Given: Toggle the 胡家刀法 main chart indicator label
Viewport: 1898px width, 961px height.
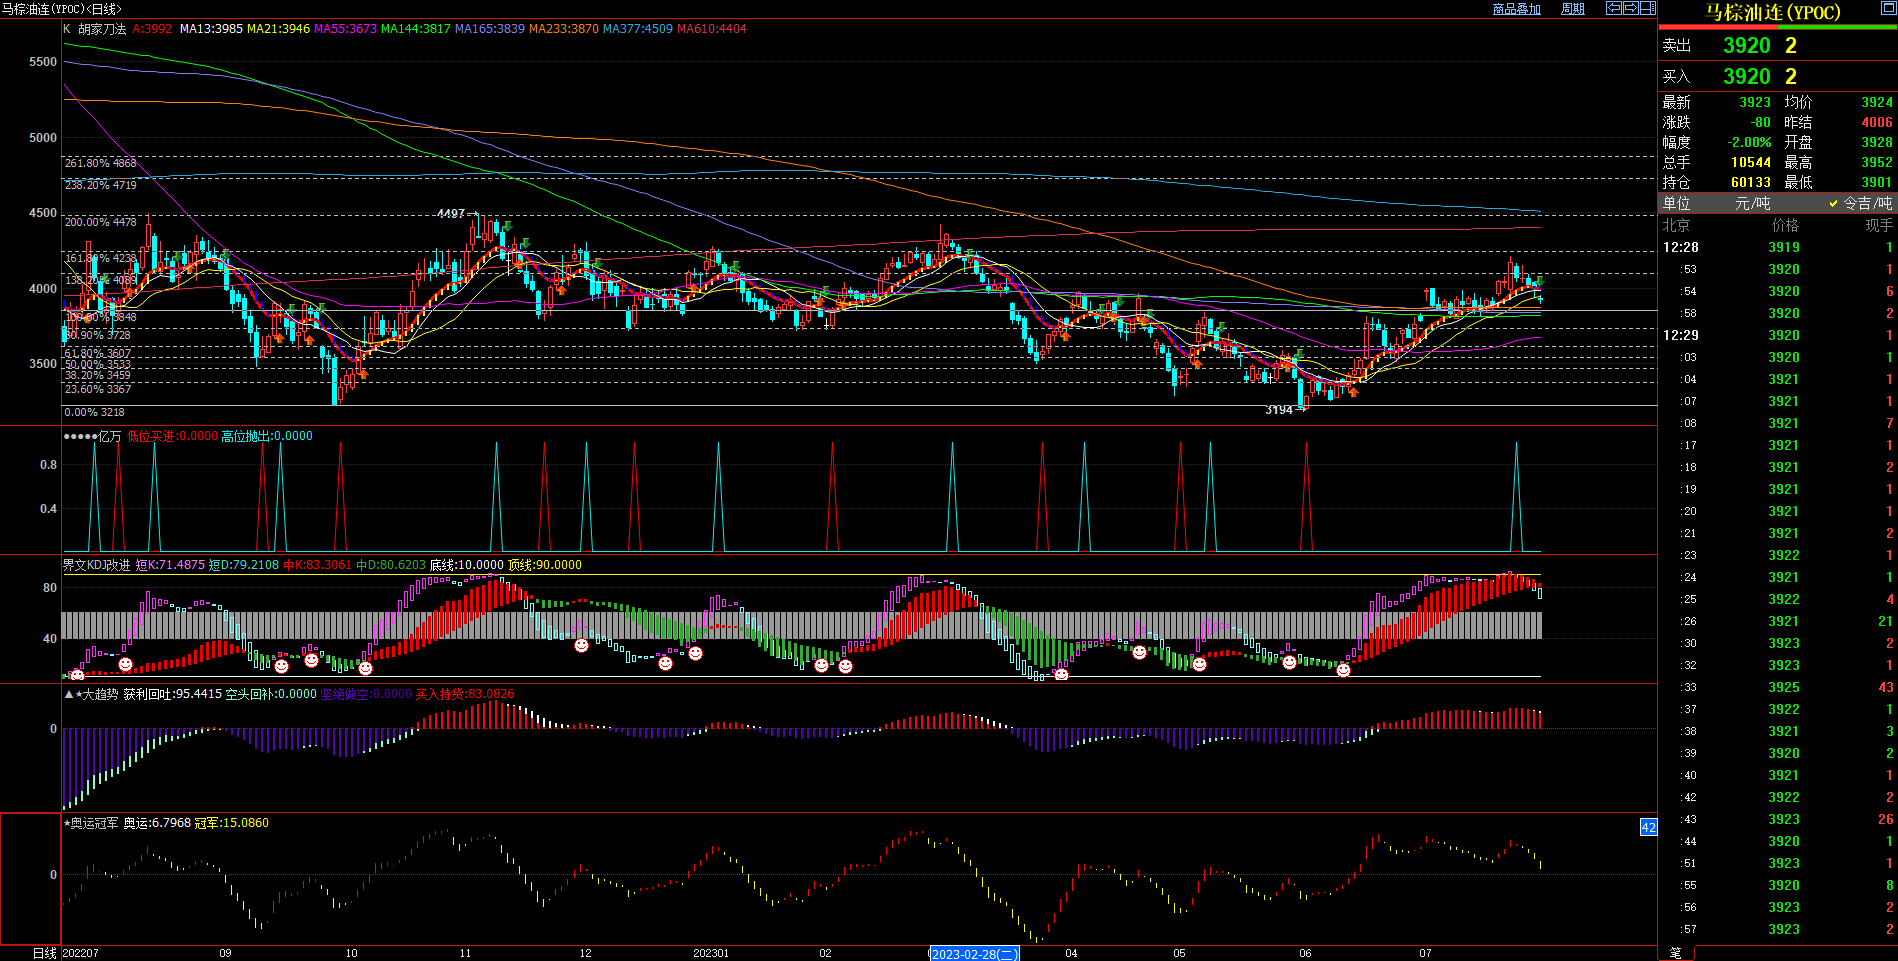Looking at the screenshot, I should pyautogui.click(x=102, y=29).
